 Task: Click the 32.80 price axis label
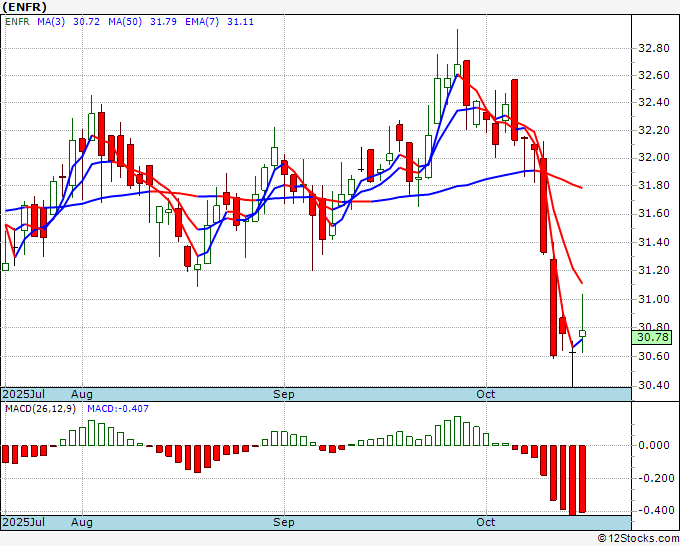pyautogui.click(x=654, y=48)
